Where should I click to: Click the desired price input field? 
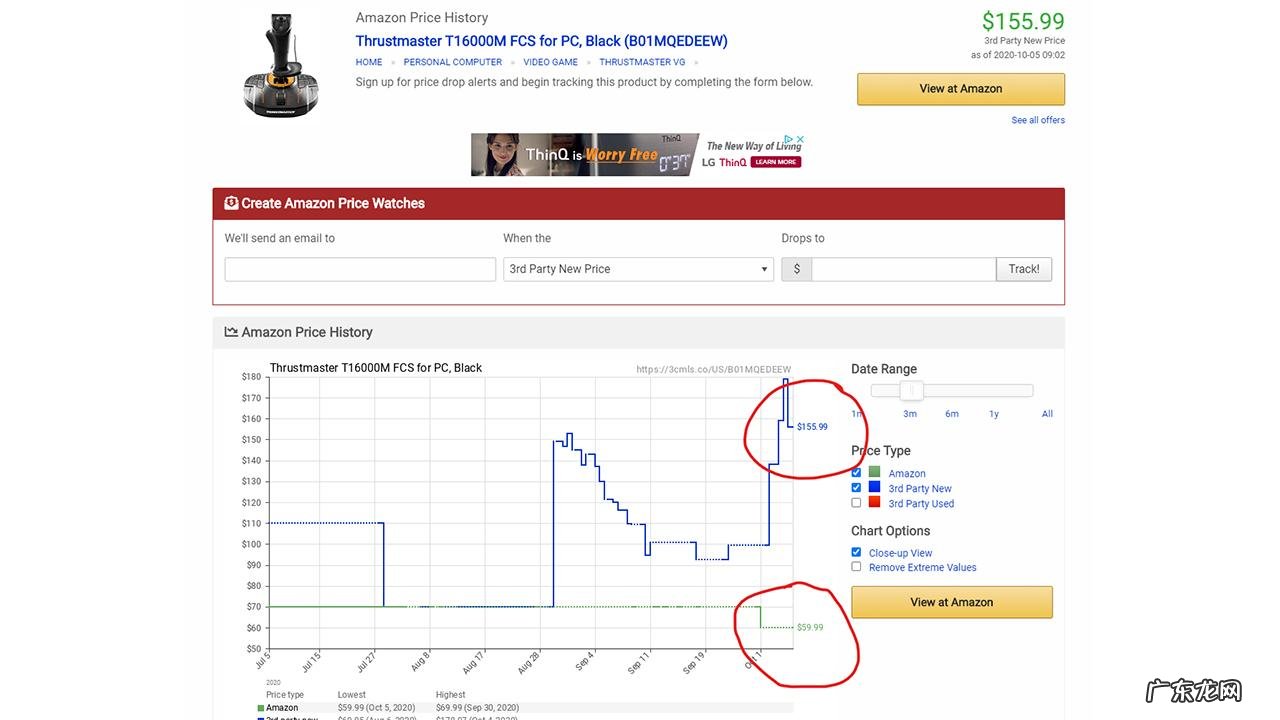[x=904, y=269]
